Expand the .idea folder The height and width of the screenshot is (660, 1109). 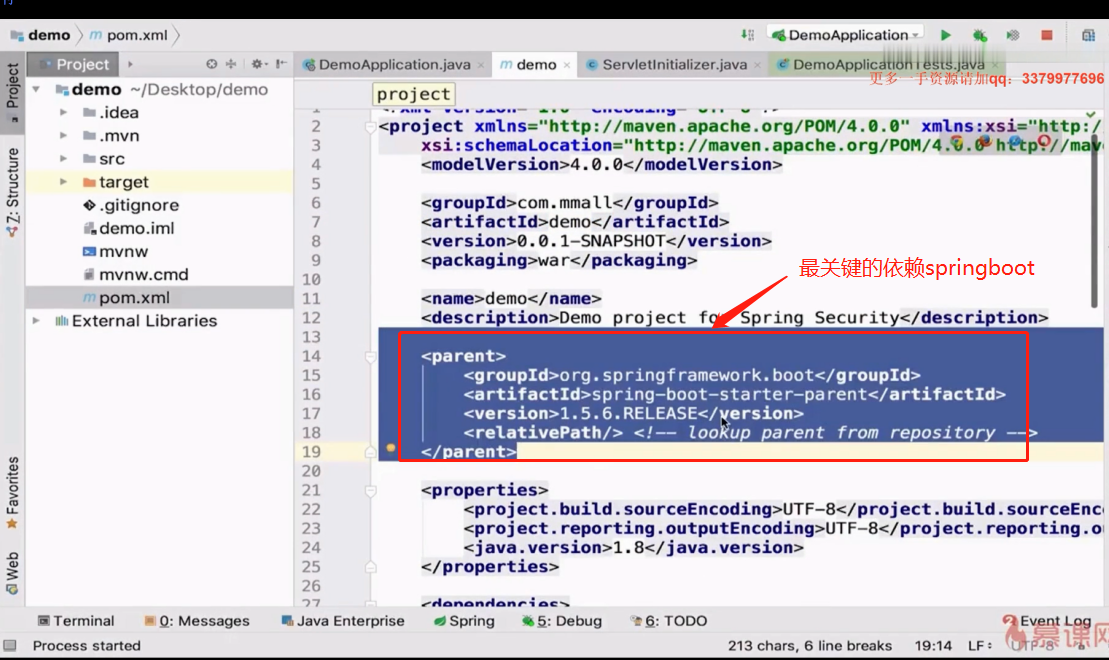[63, 112]
